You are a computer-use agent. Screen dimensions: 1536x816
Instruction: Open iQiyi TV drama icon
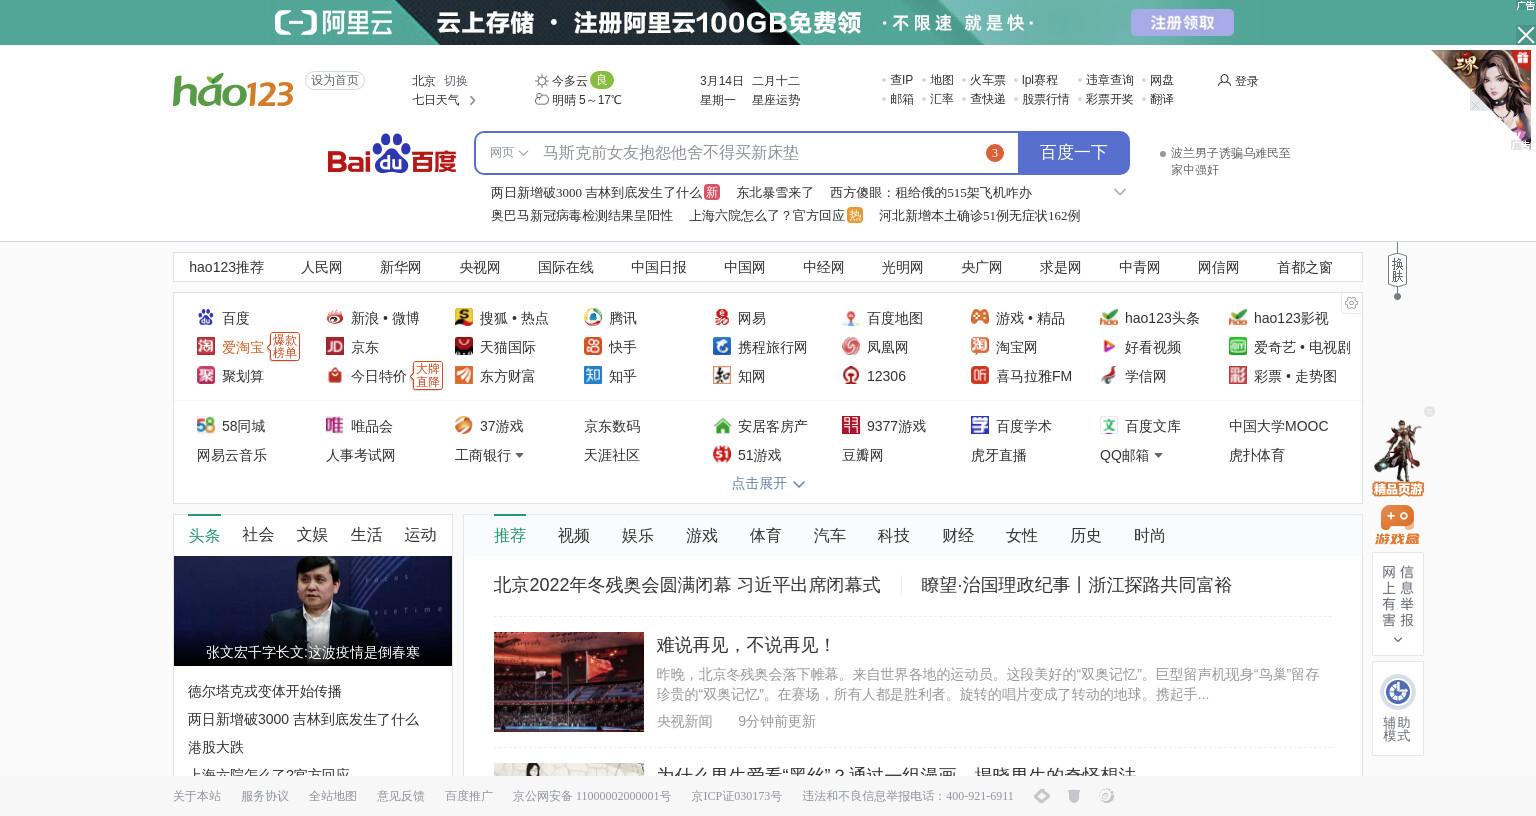point(1238,347)
